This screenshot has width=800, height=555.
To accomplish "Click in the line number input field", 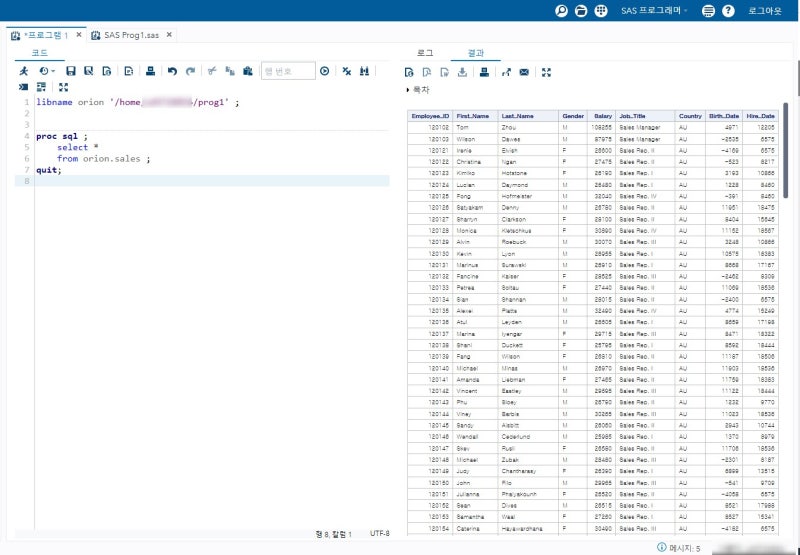I will 288,72.
